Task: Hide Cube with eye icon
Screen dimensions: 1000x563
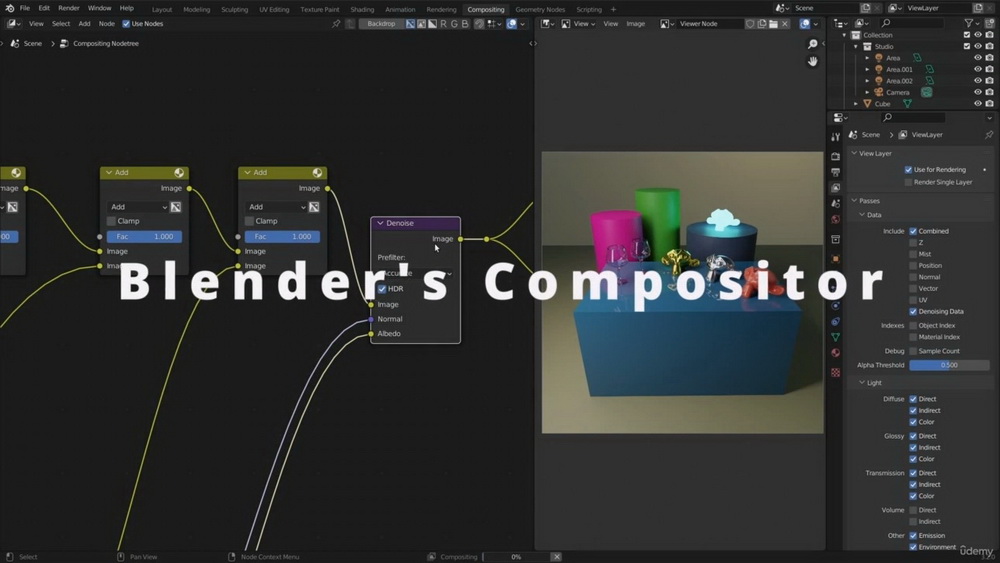Action: click(x=978, y=104)
